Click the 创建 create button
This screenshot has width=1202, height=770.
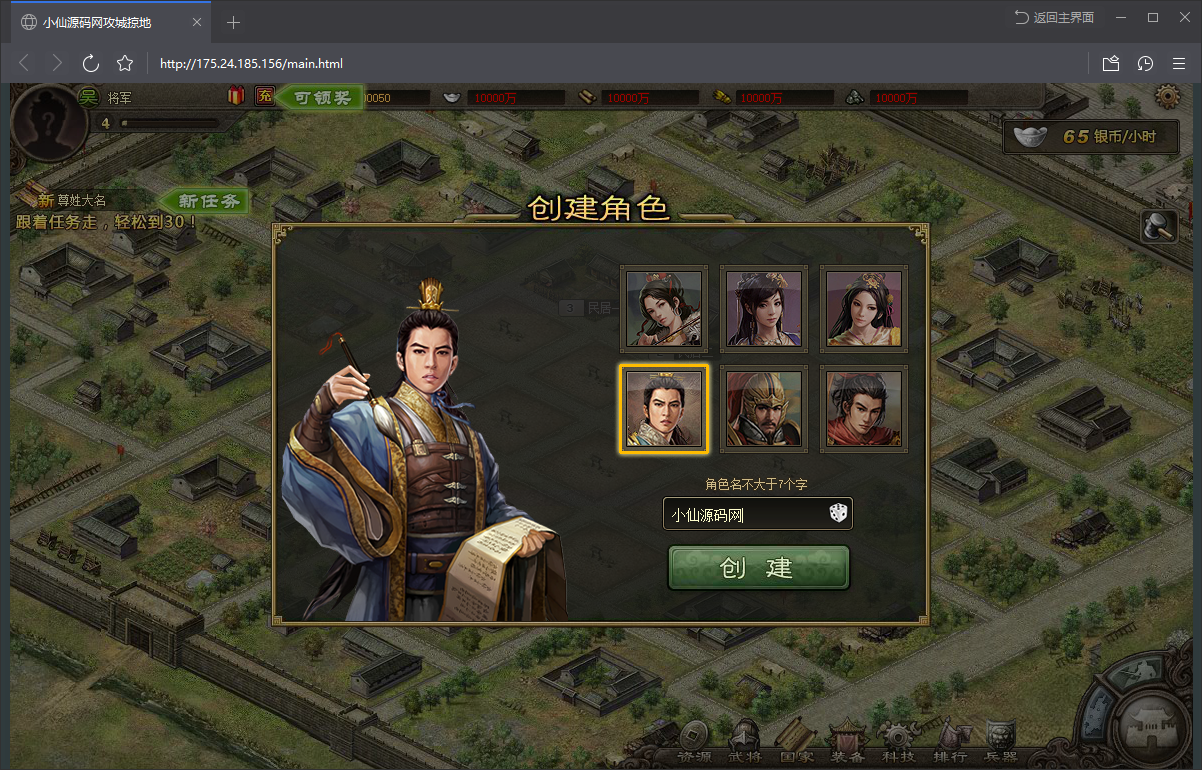[x=758, y=567]
